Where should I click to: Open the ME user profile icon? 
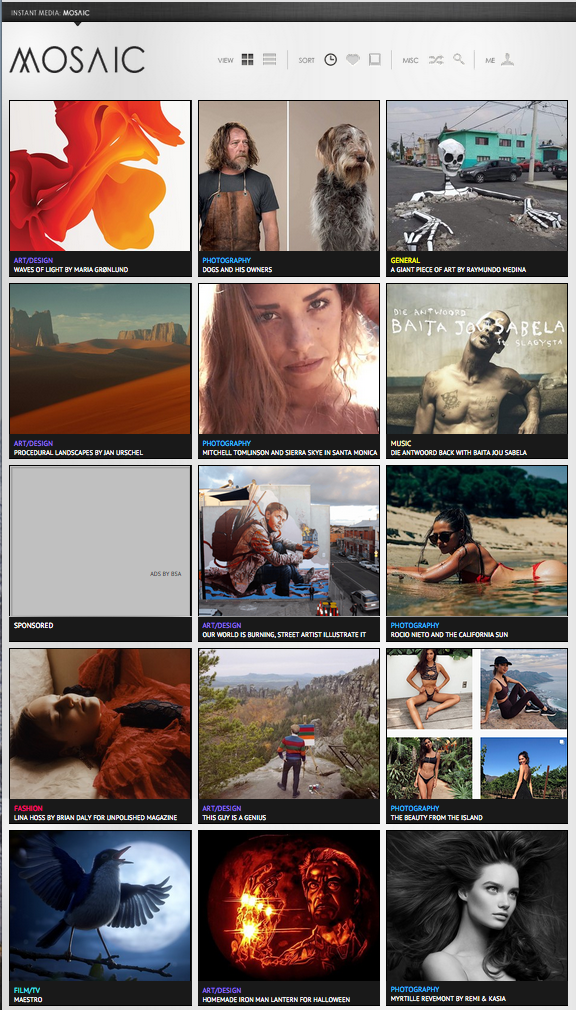508,60
